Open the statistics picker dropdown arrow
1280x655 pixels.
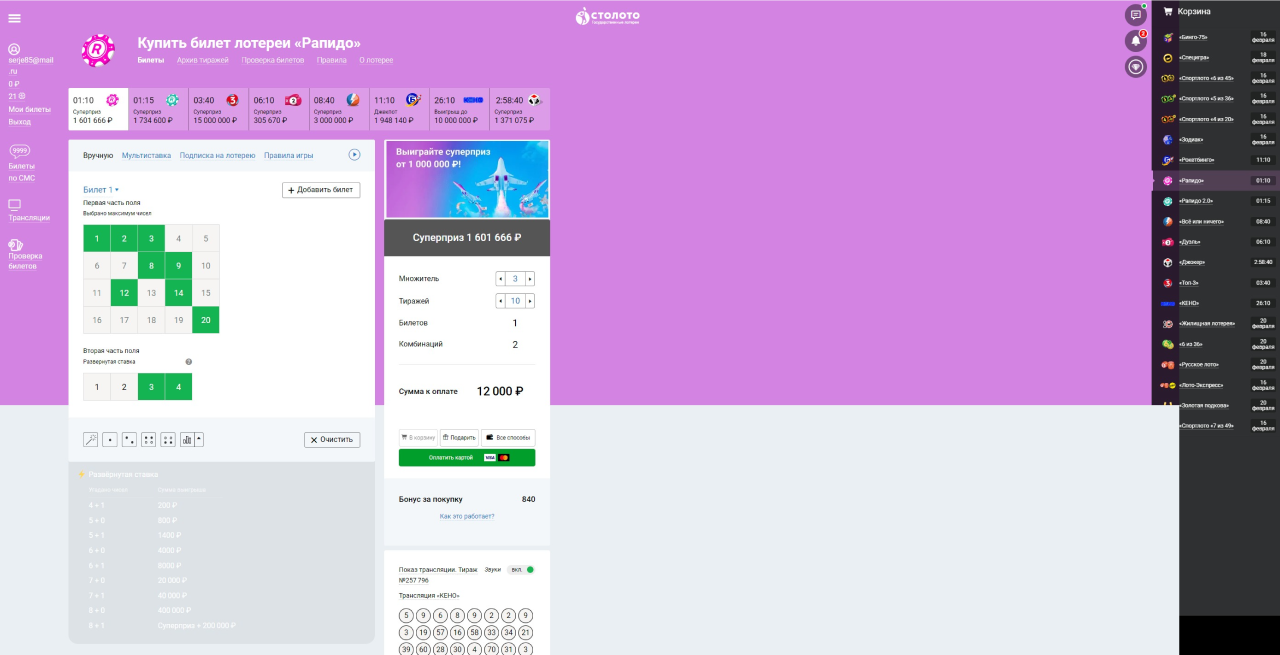[199, 439]
